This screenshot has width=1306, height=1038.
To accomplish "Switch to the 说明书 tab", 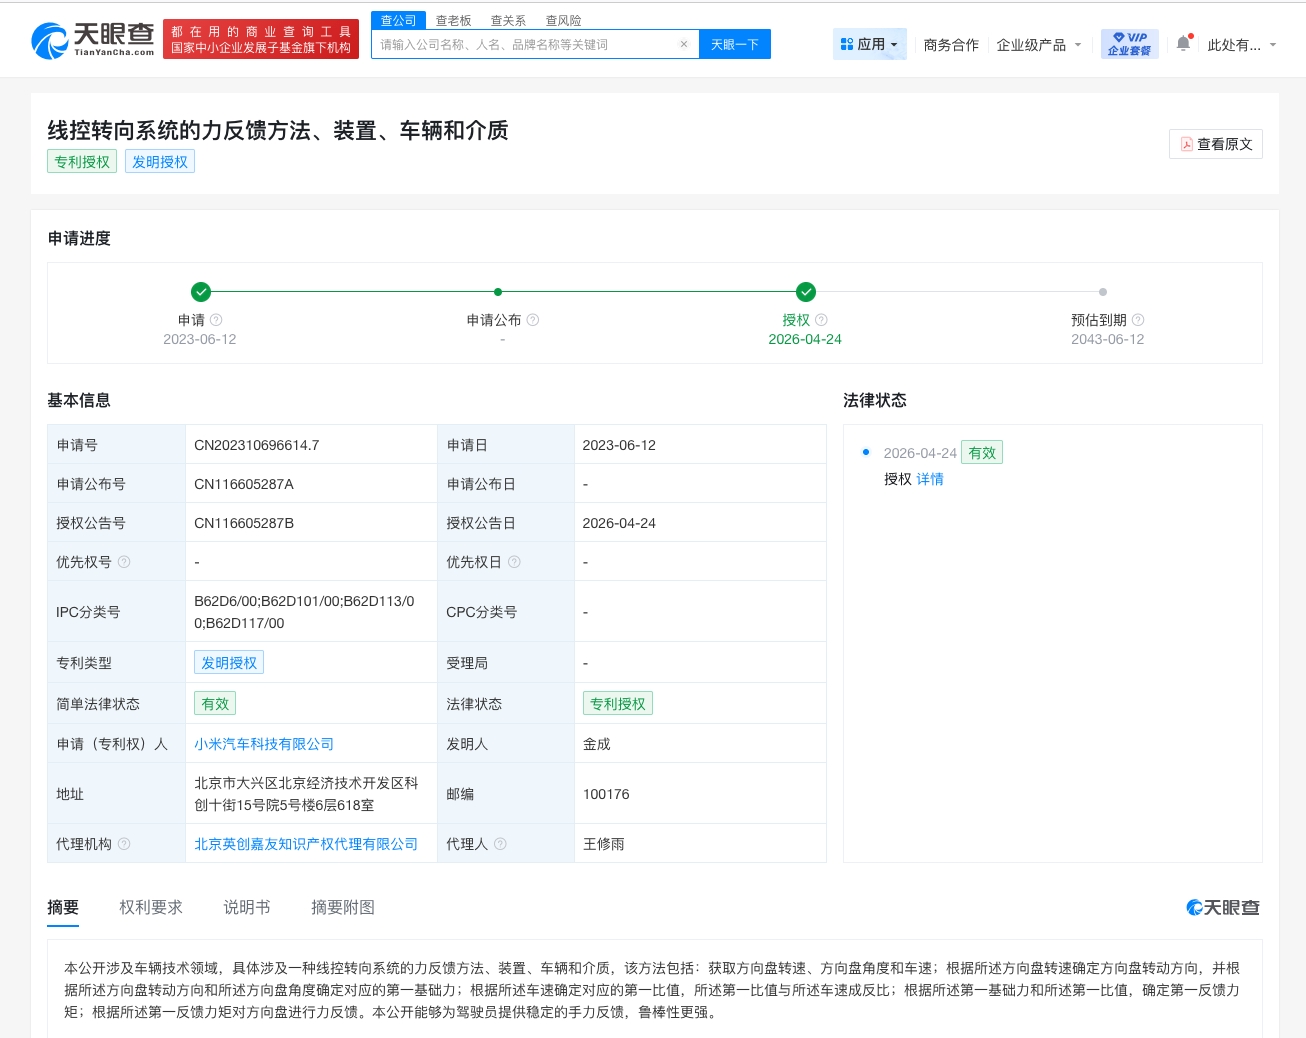I will point(247,907).
